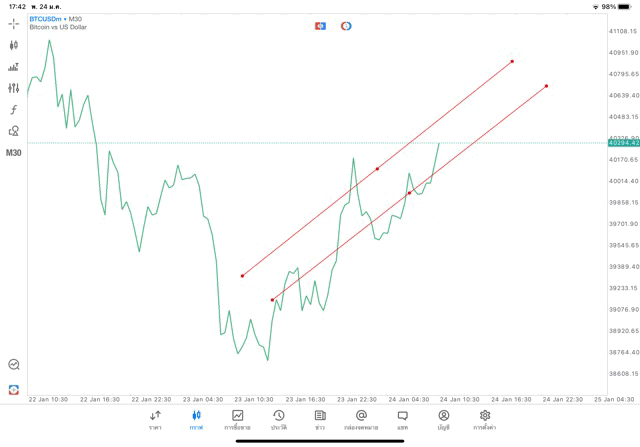Open the accounts person tab
640x447 pixels.
[443, 419]
